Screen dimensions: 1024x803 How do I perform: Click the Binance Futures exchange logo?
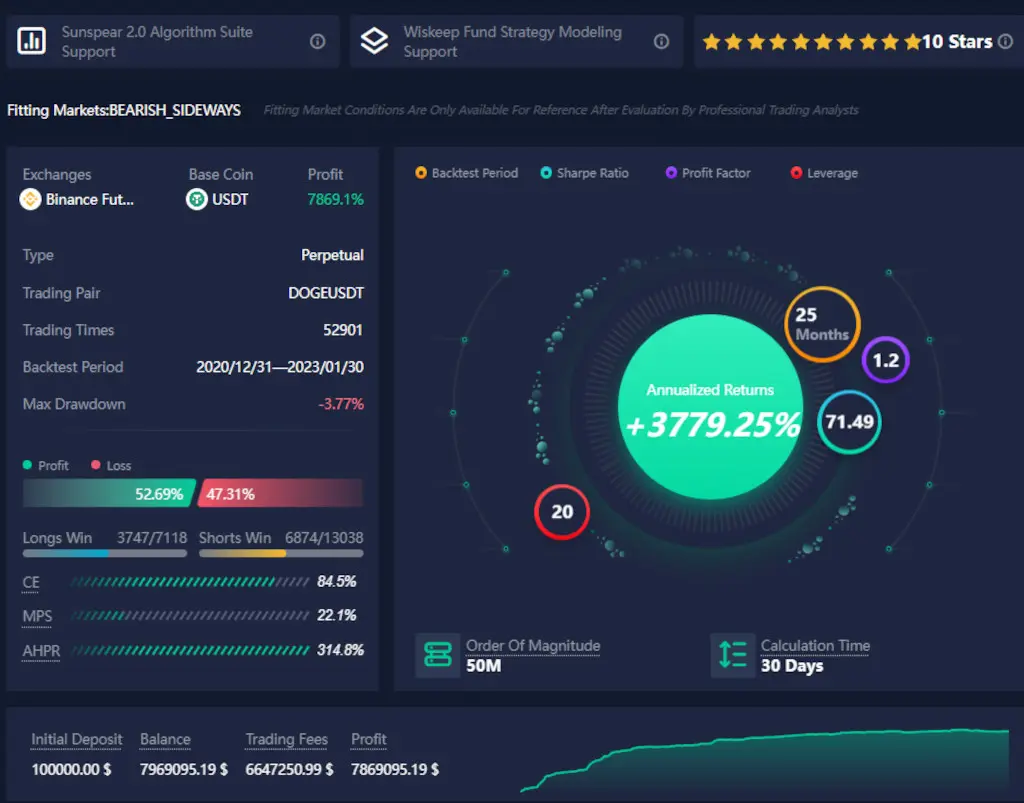(x=31, y=199)
